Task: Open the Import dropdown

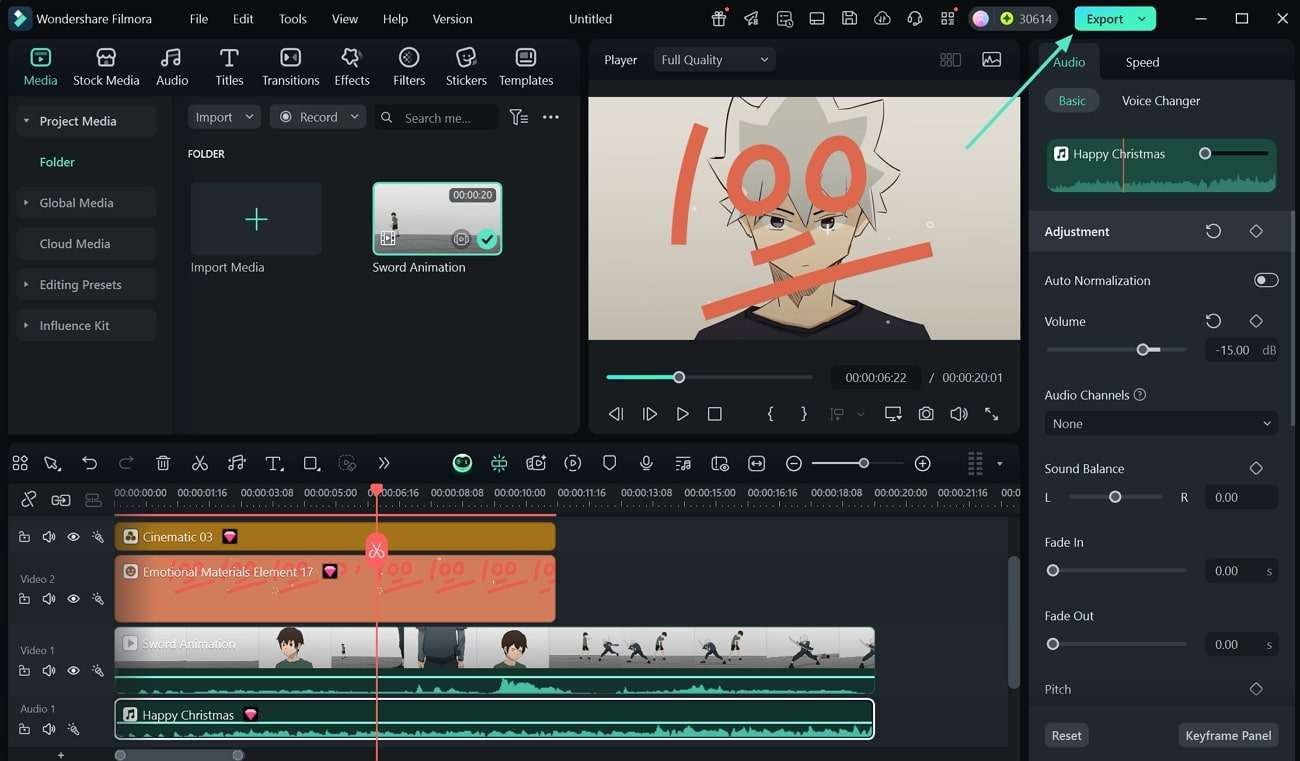Action: [x=225, y=117]
